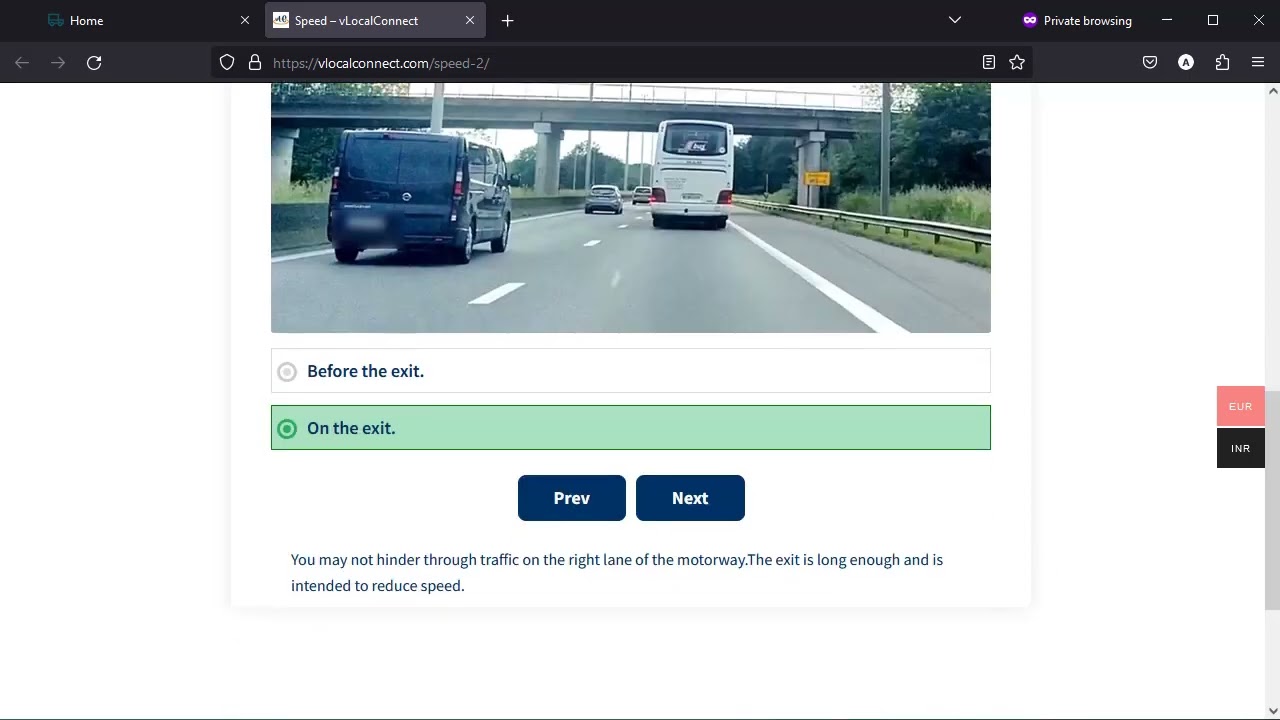Viewport: 1280px width, 720px height.
Task: Click the scrollbar down arrow
Action: pyautogui.click(x=1272, y=710)
